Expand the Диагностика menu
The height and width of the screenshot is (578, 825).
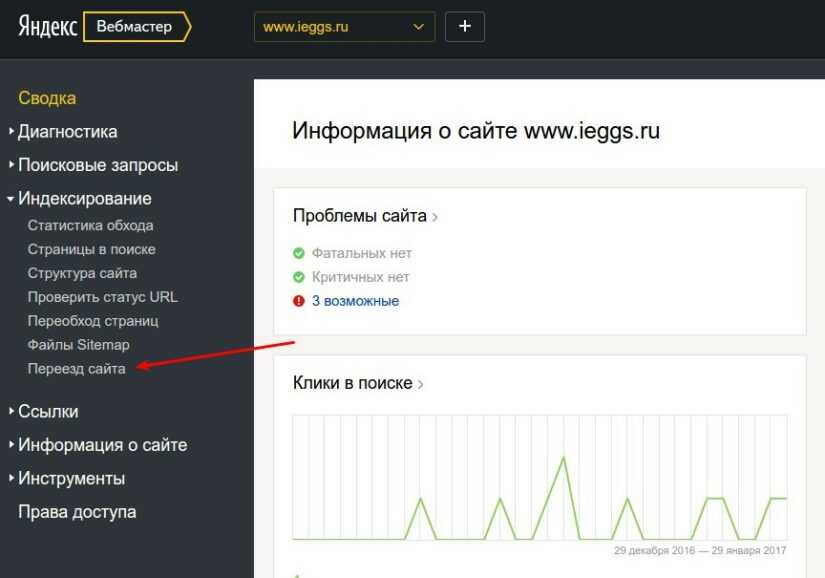(67, 131)
